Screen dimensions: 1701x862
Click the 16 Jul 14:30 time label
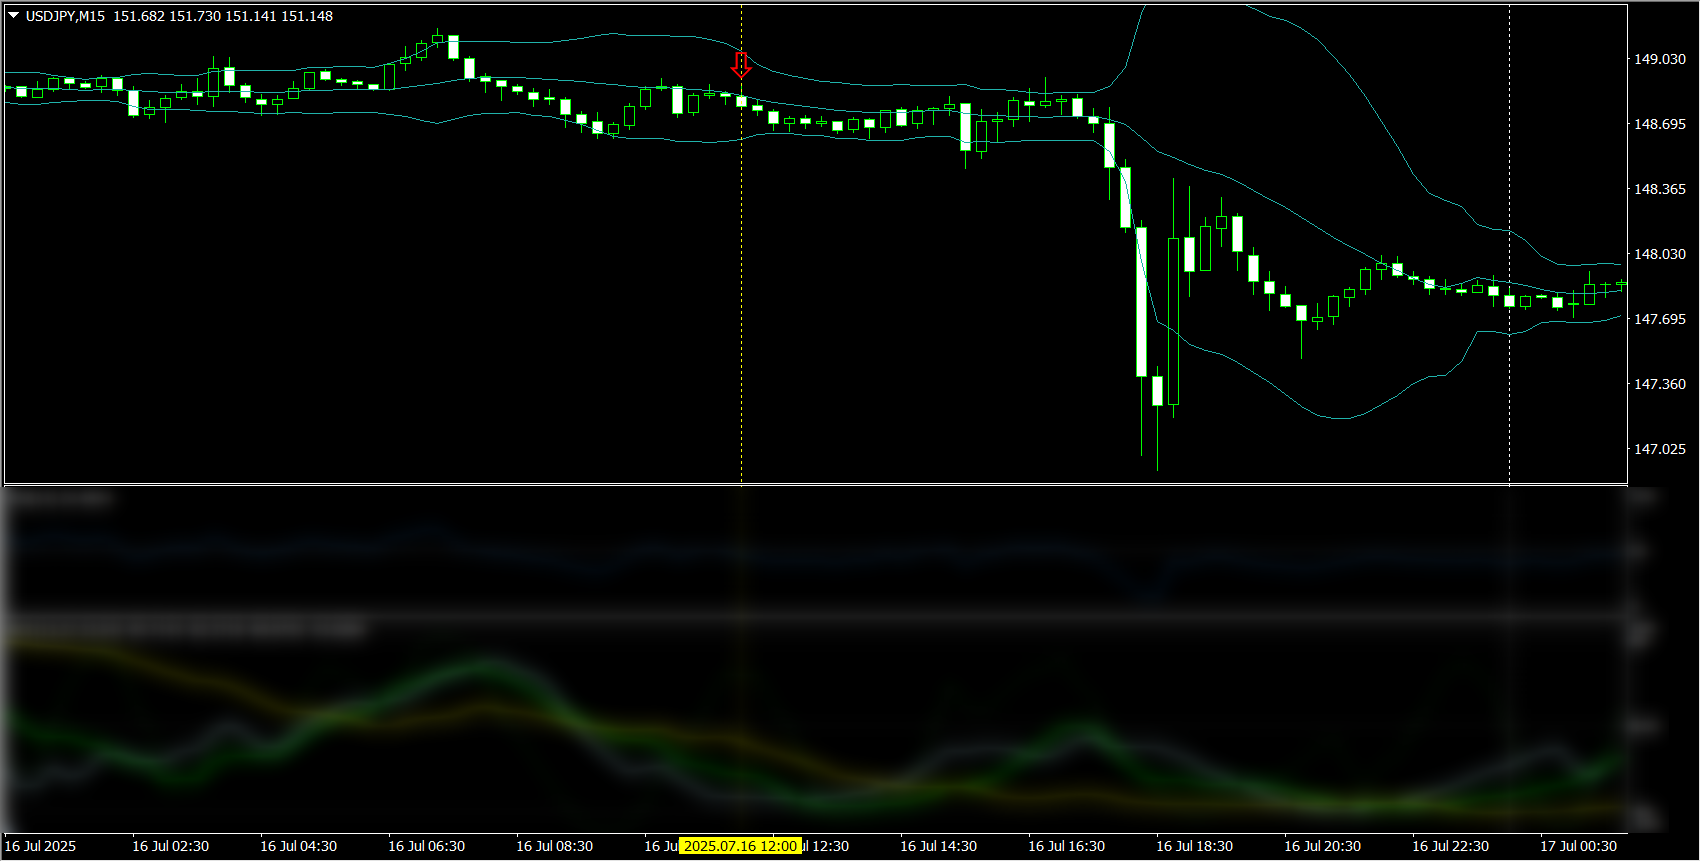click(x=939, y=846)
